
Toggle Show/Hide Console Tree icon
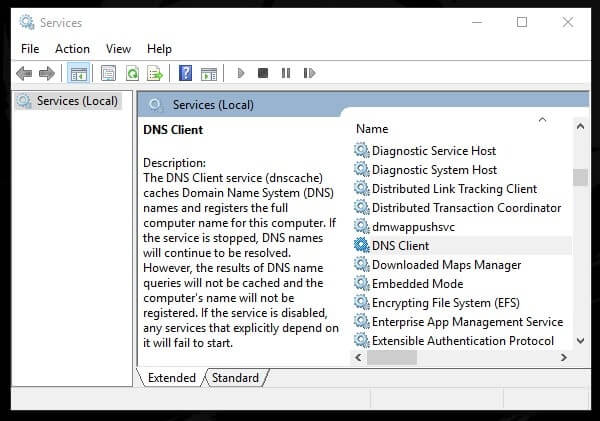(78, 73)
